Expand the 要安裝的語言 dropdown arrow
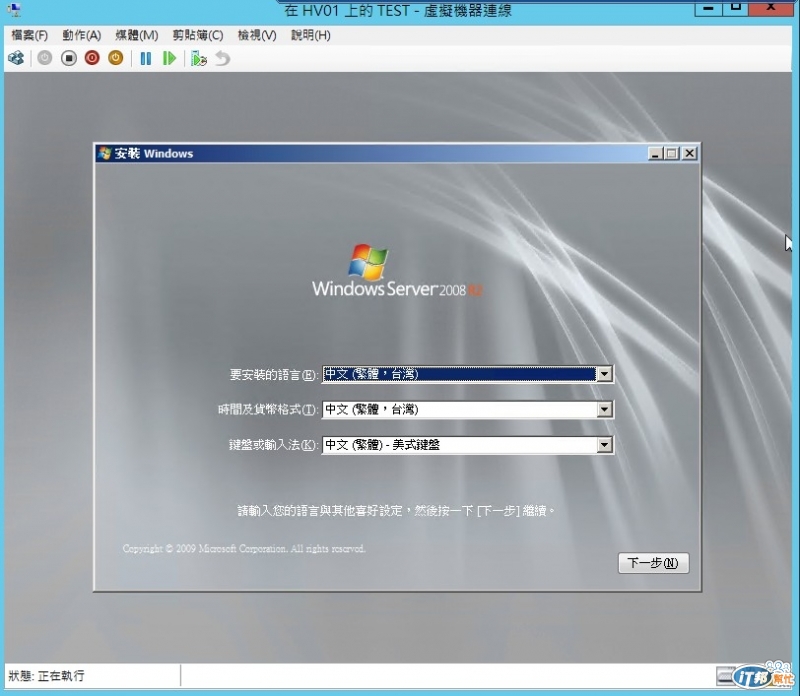The height and width of the screenshot is (696, 800). click(x=605, y=374)
